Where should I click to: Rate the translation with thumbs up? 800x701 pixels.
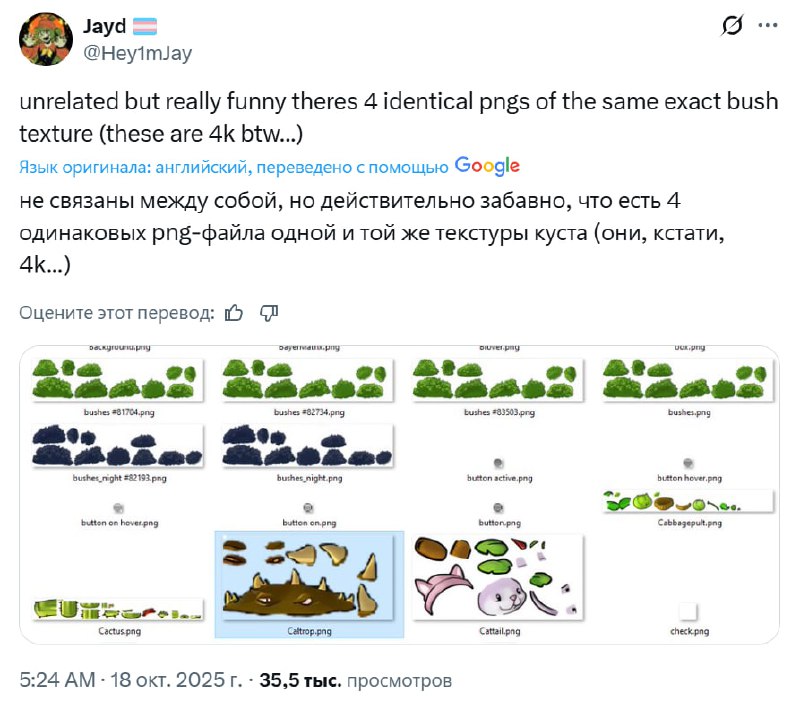234,313
